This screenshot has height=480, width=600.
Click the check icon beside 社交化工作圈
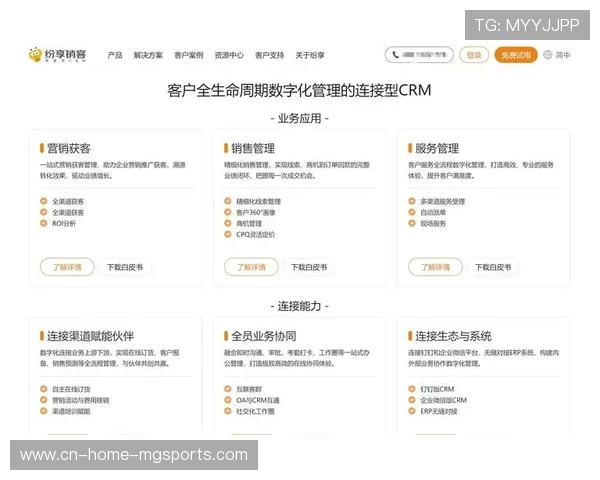[228, 411]
